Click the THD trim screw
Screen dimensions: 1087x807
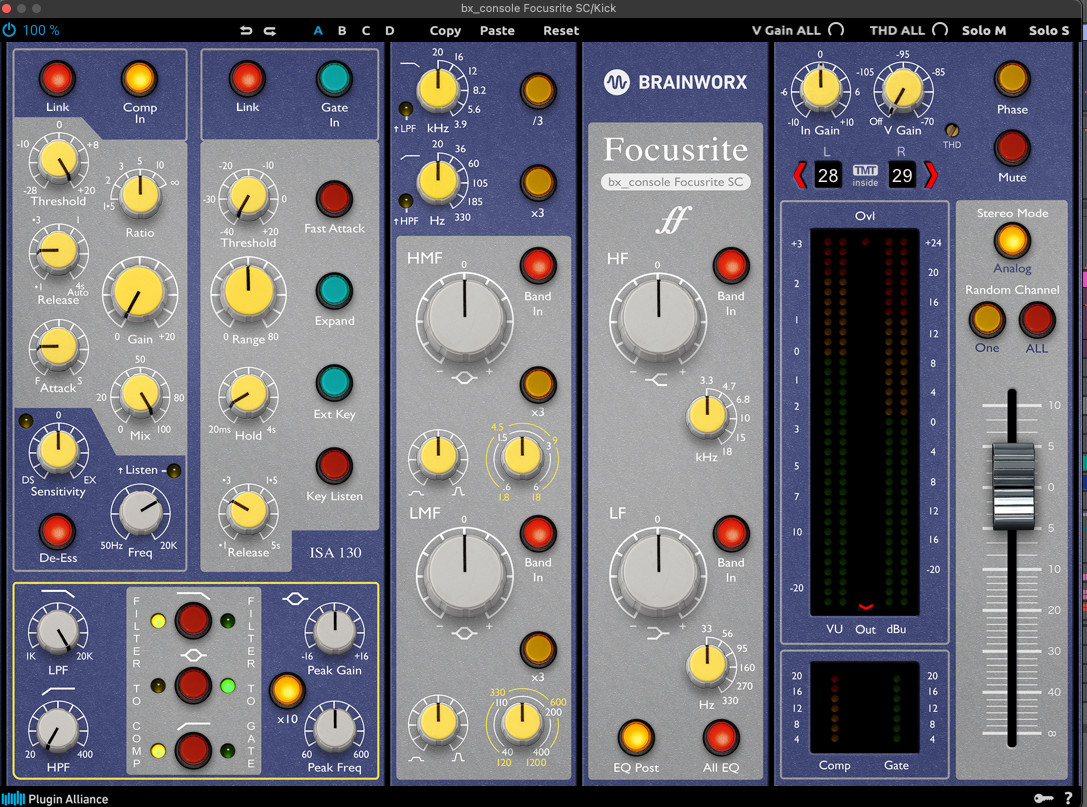coord(953,130)
